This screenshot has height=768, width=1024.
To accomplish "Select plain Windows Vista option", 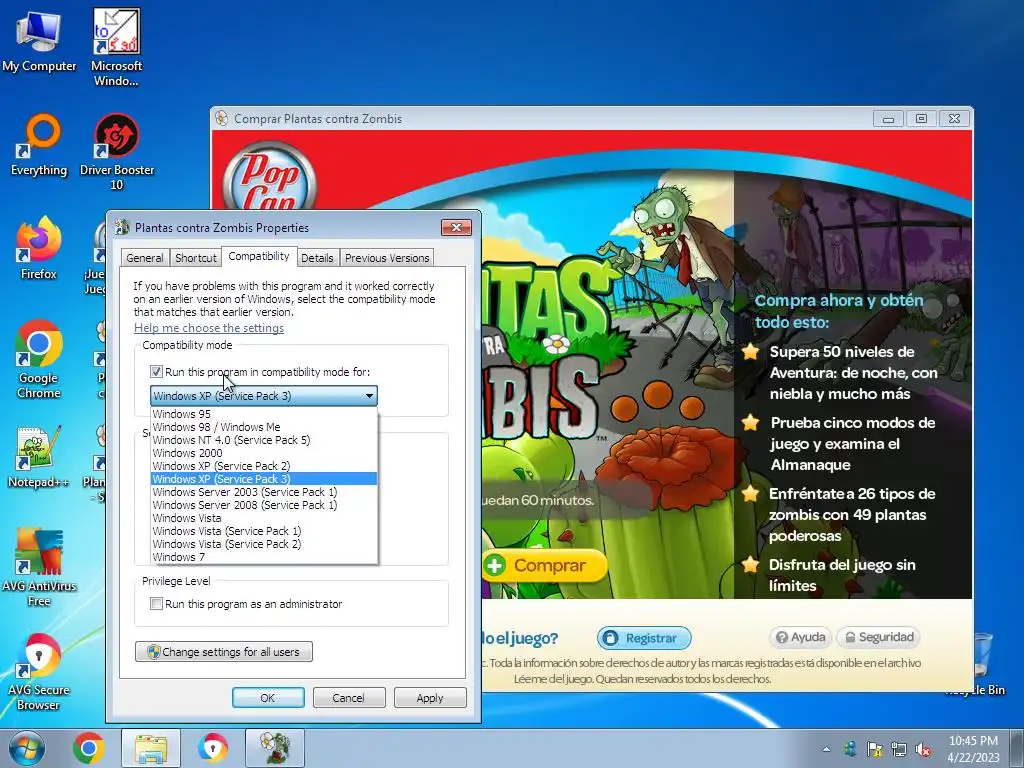I will pyautogui.click(x=264, y=518).
